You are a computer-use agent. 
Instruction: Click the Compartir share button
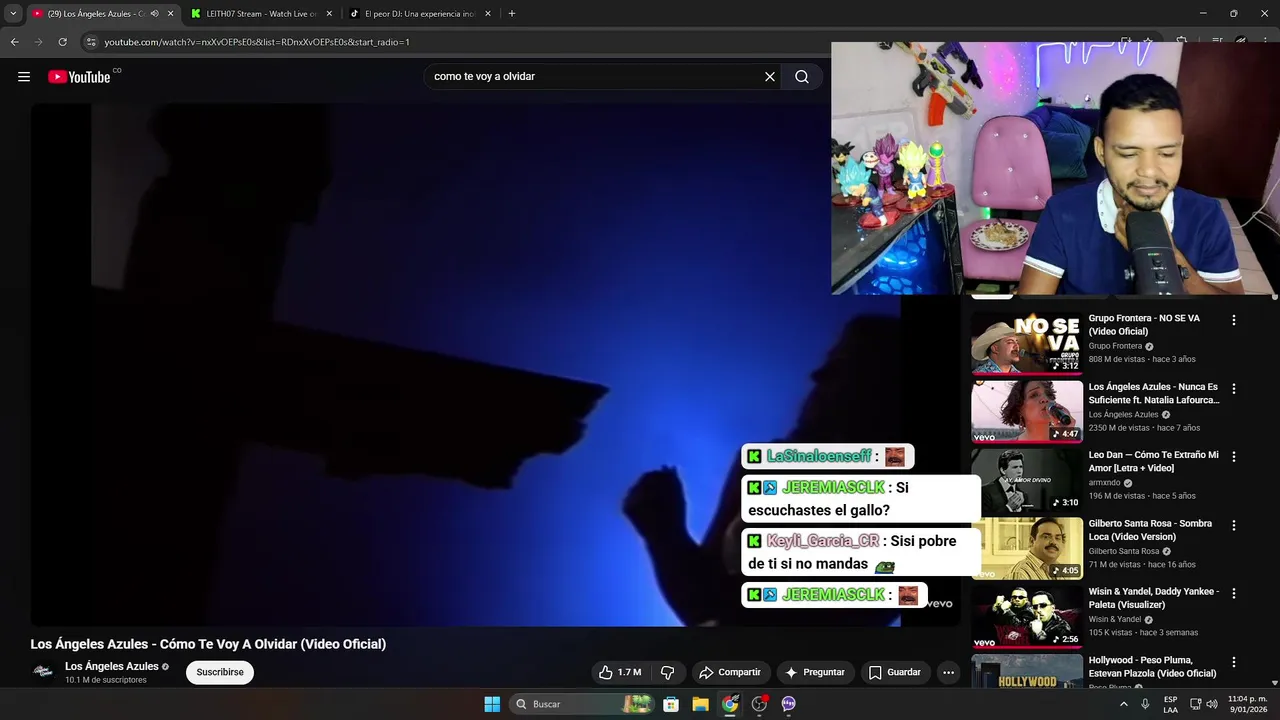(730, 672)
